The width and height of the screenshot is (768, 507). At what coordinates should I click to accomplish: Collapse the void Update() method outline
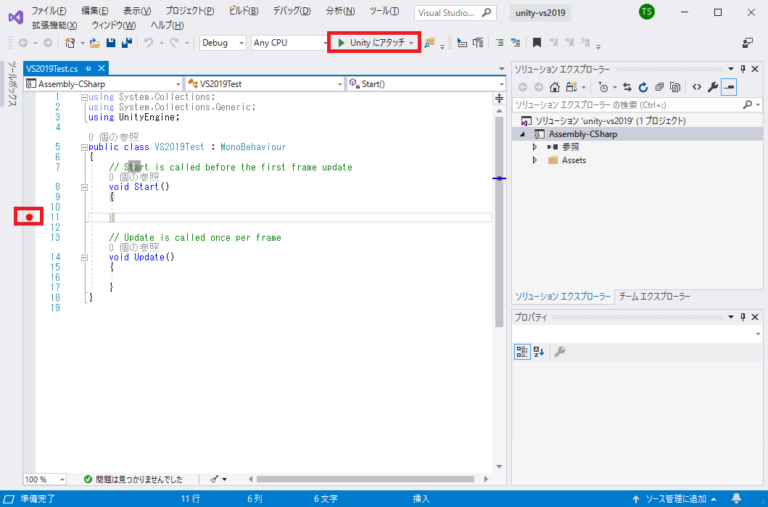[84, 258]
